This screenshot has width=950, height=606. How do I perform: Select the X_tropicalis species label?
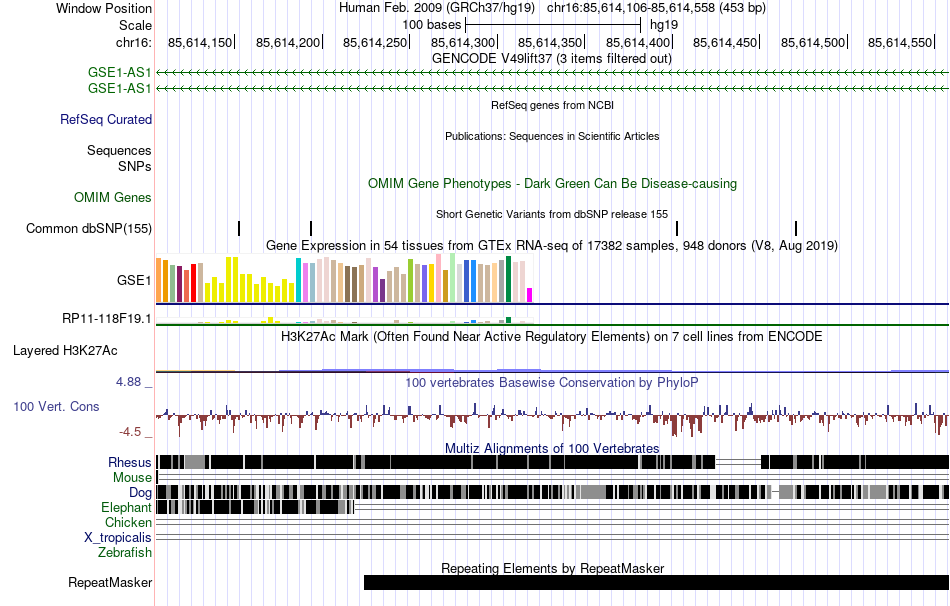[x=118, y=538]
